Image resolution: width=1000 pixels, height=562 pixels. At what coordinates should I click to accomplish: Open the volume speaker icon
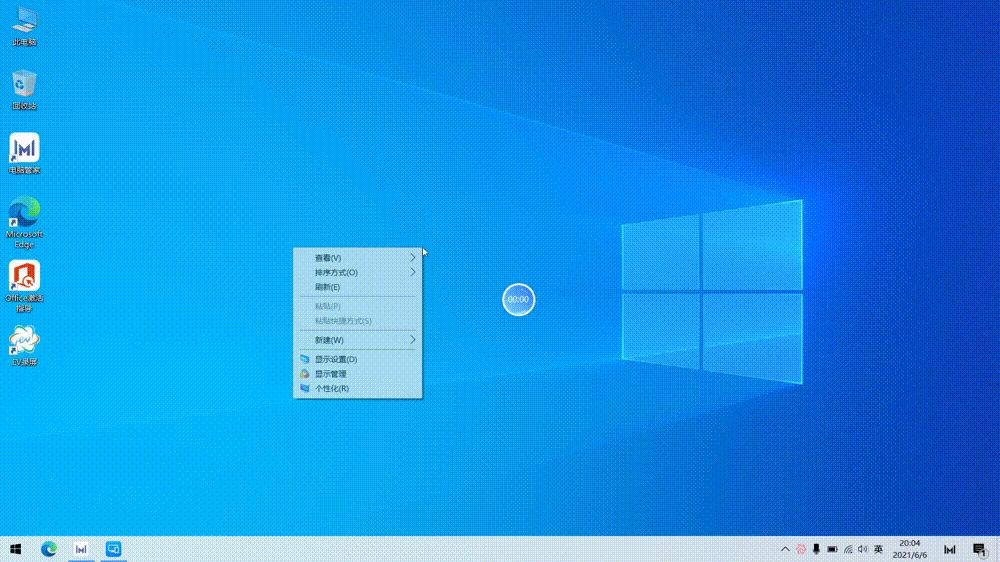pyautogui.click(x=863, y=549)
